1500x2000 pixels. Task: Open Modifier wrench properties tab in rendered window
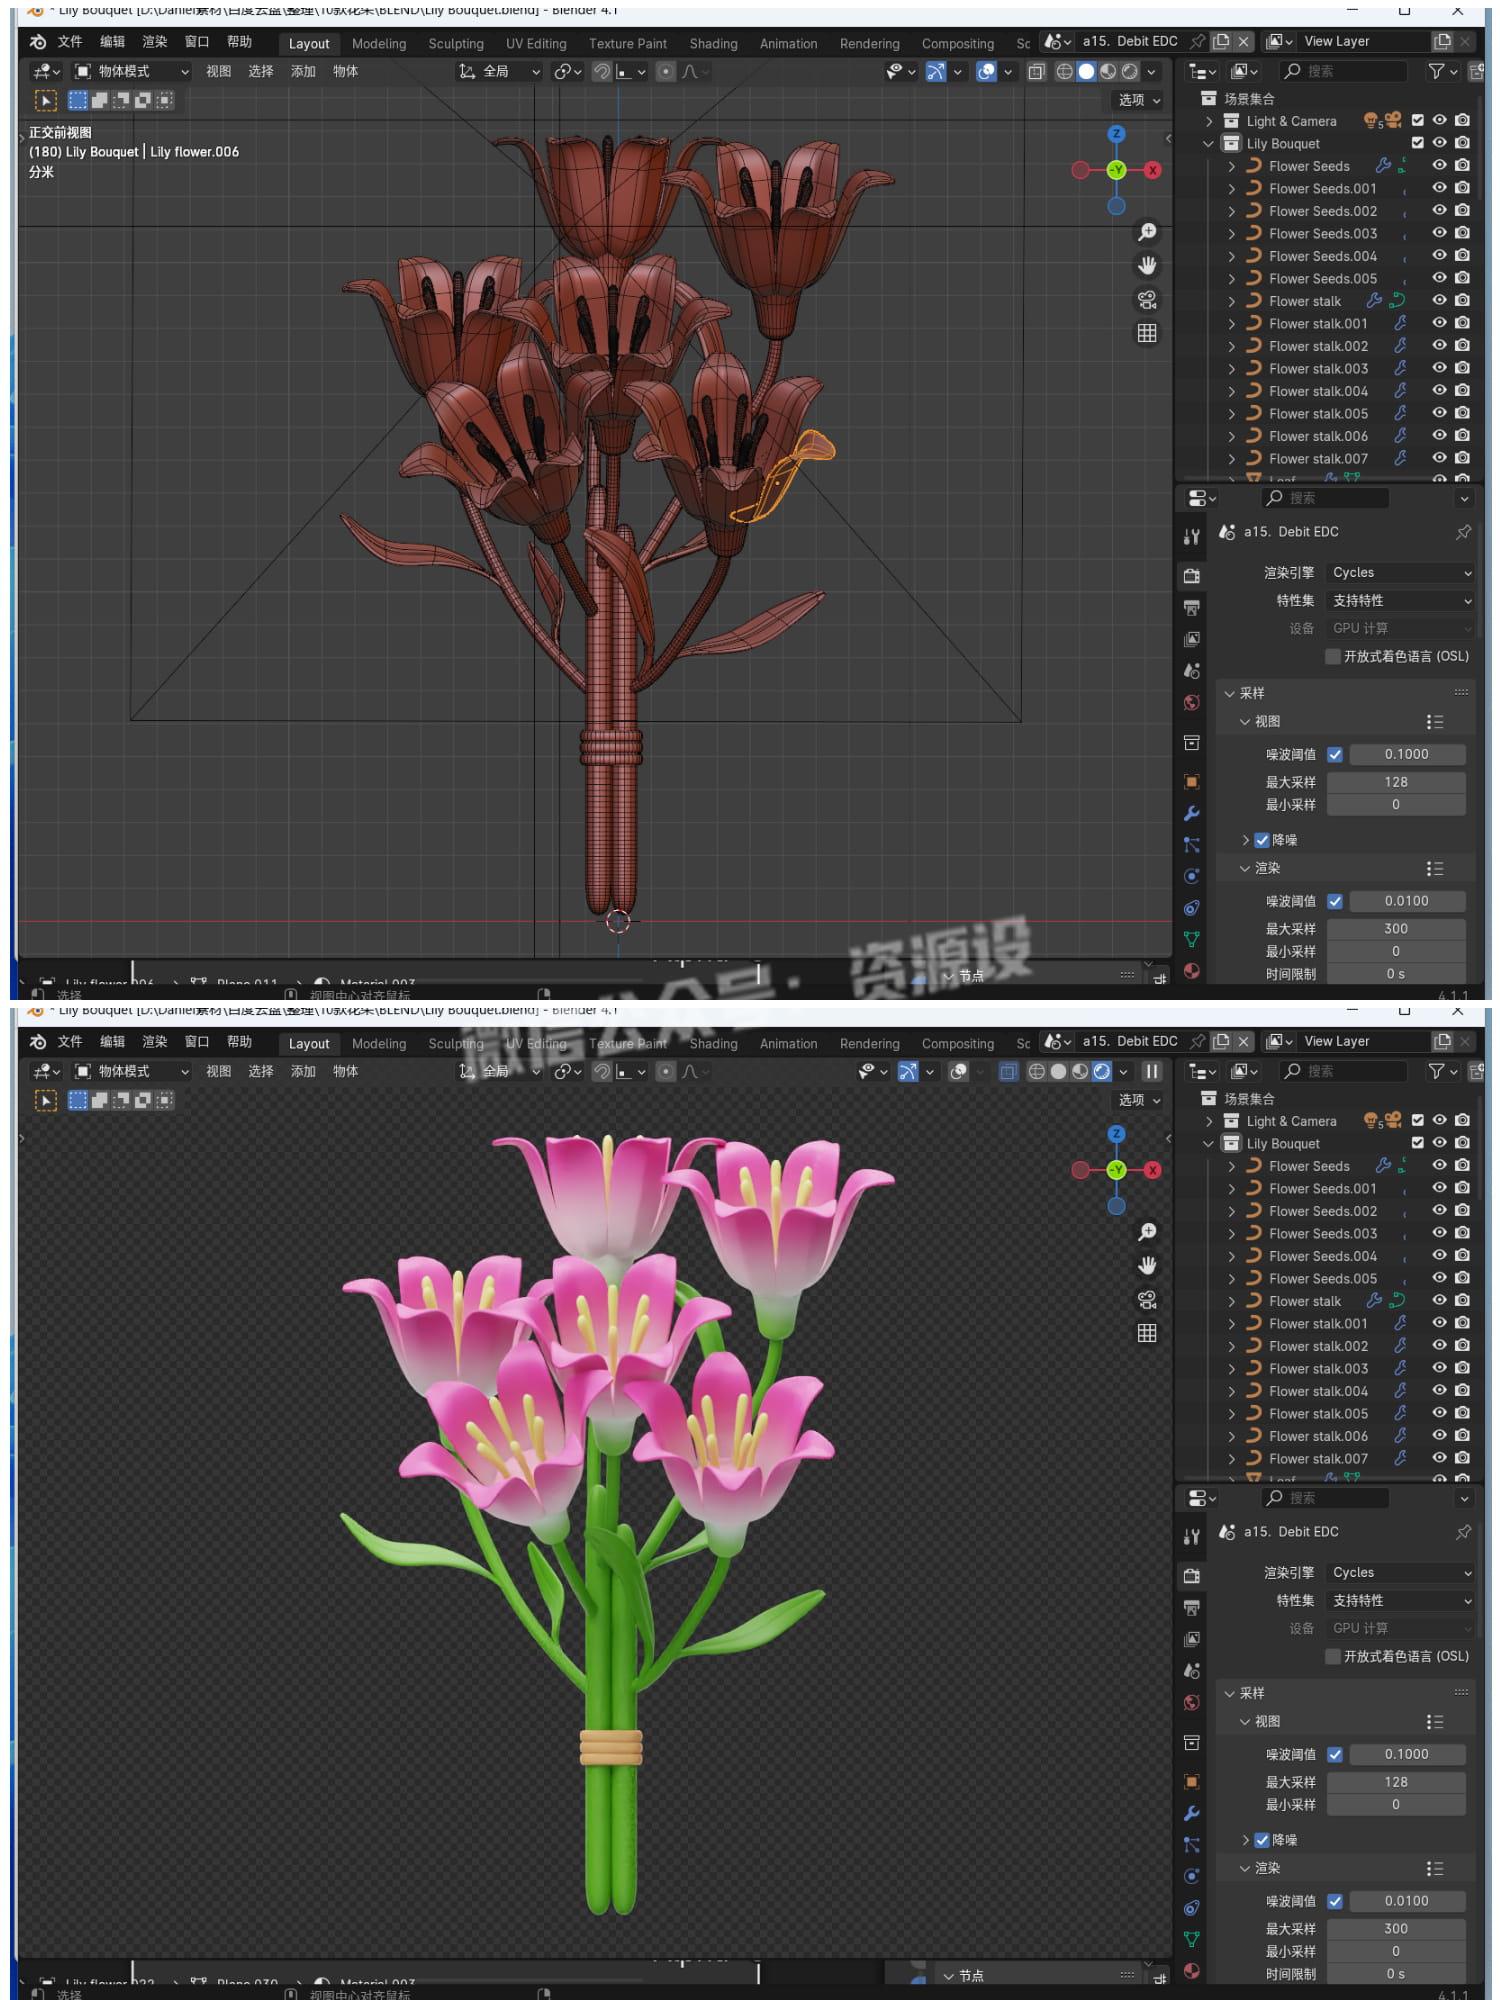coord(1192,1813)
